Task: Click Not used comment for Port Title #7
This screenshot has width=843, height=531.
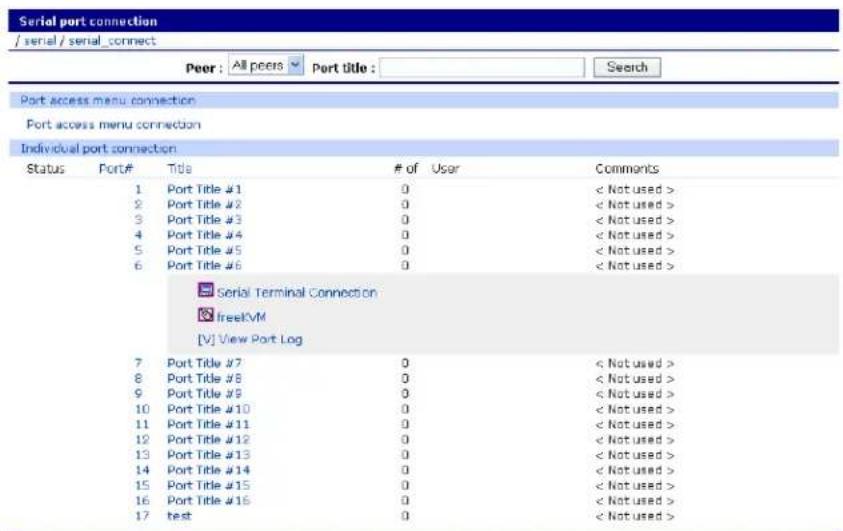Action: tap(634, 363)
